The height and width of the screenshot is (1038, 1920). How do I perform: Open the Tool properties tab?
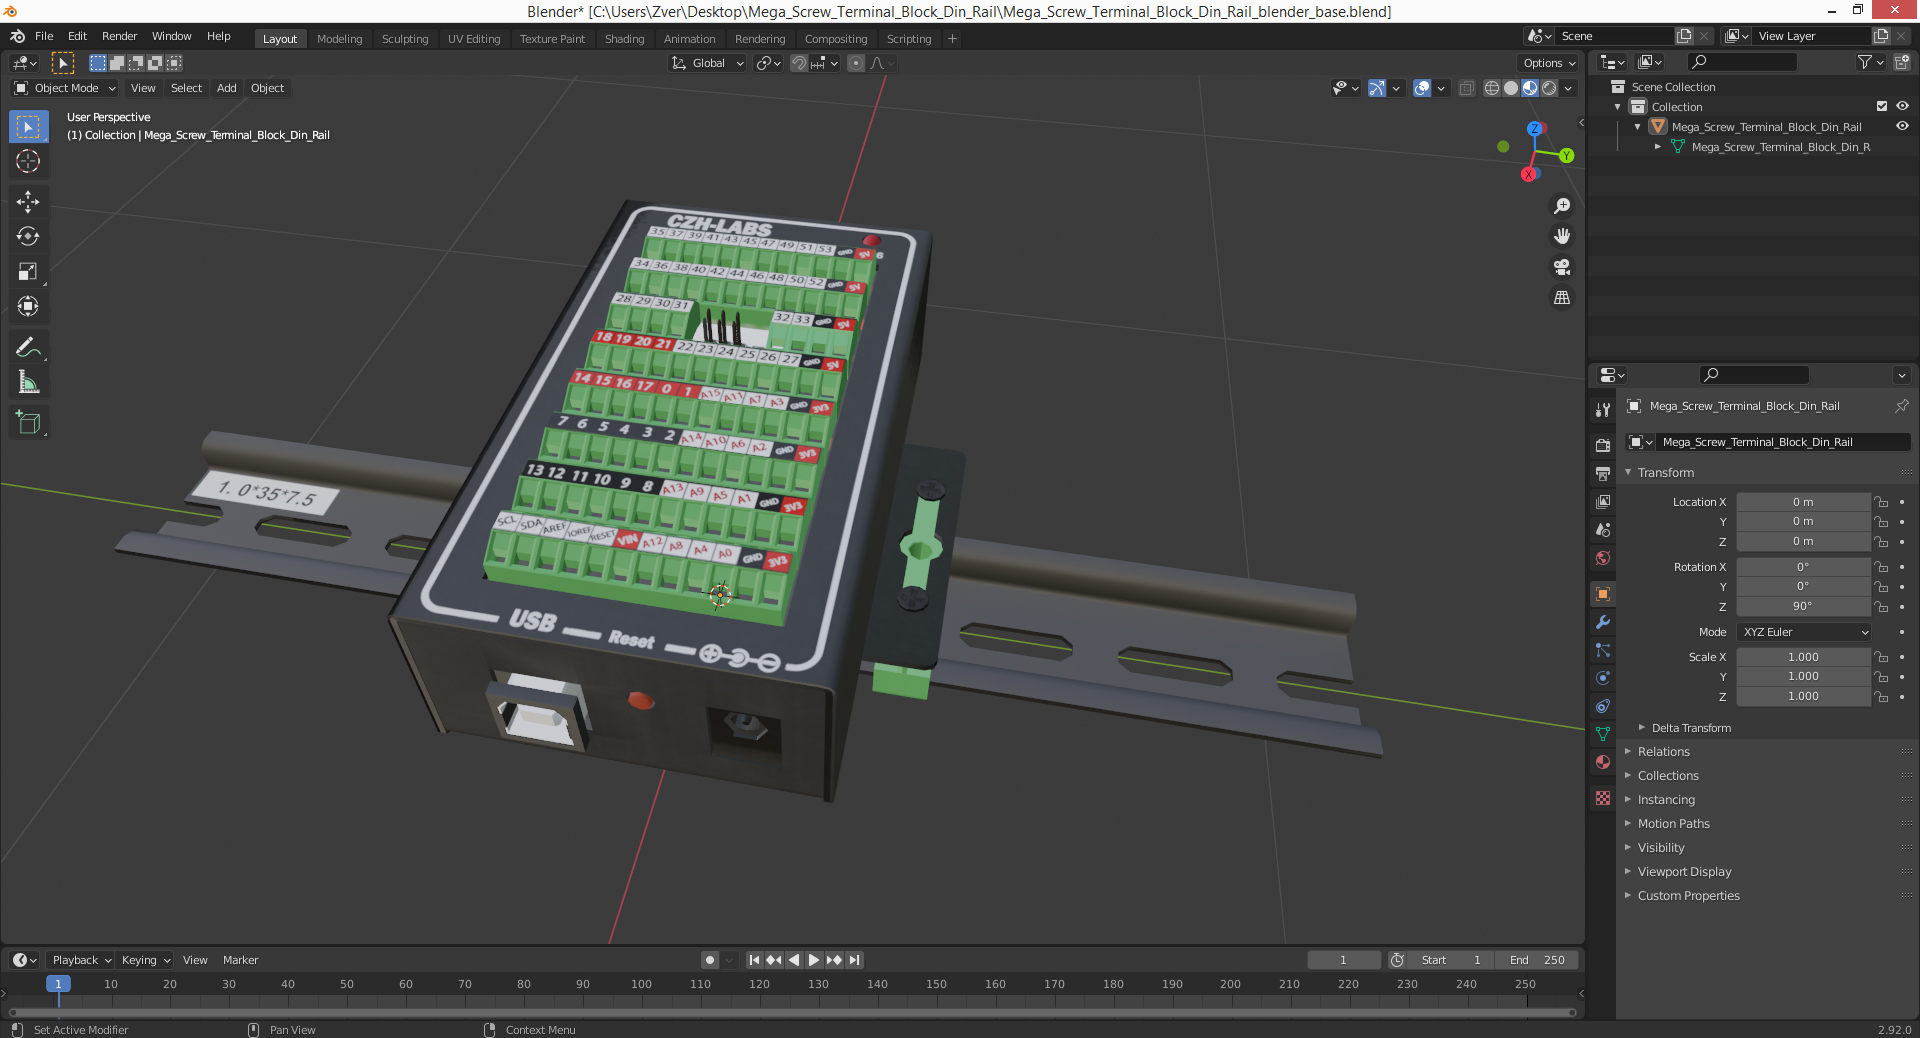pos(1603,410)
